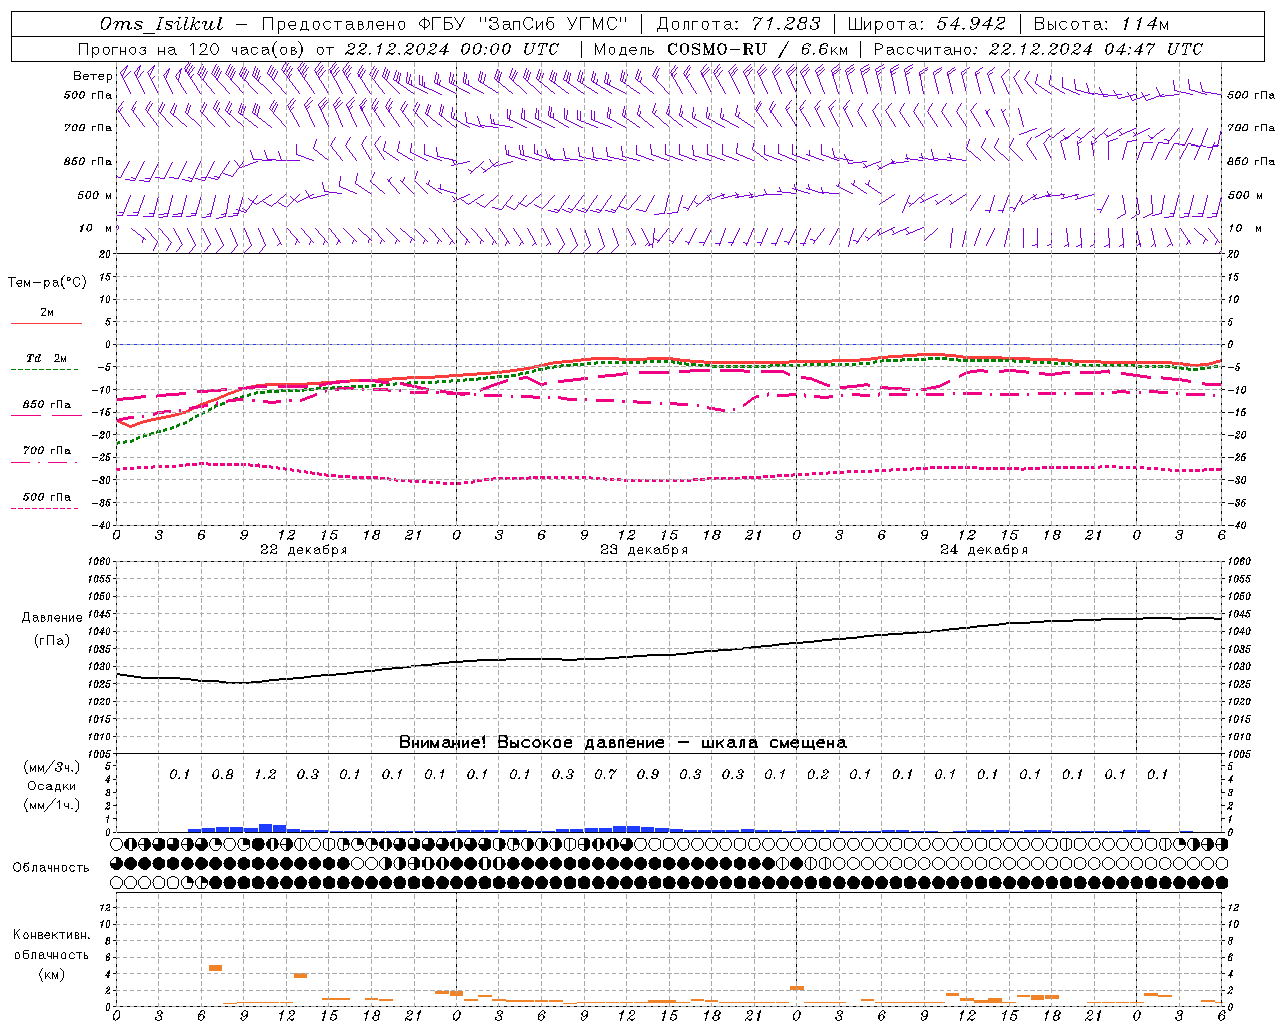The width and height of the screenshot is (1280, 1024).
Task: Click the 0.8 precipitation value
Action: click(222, 775)
